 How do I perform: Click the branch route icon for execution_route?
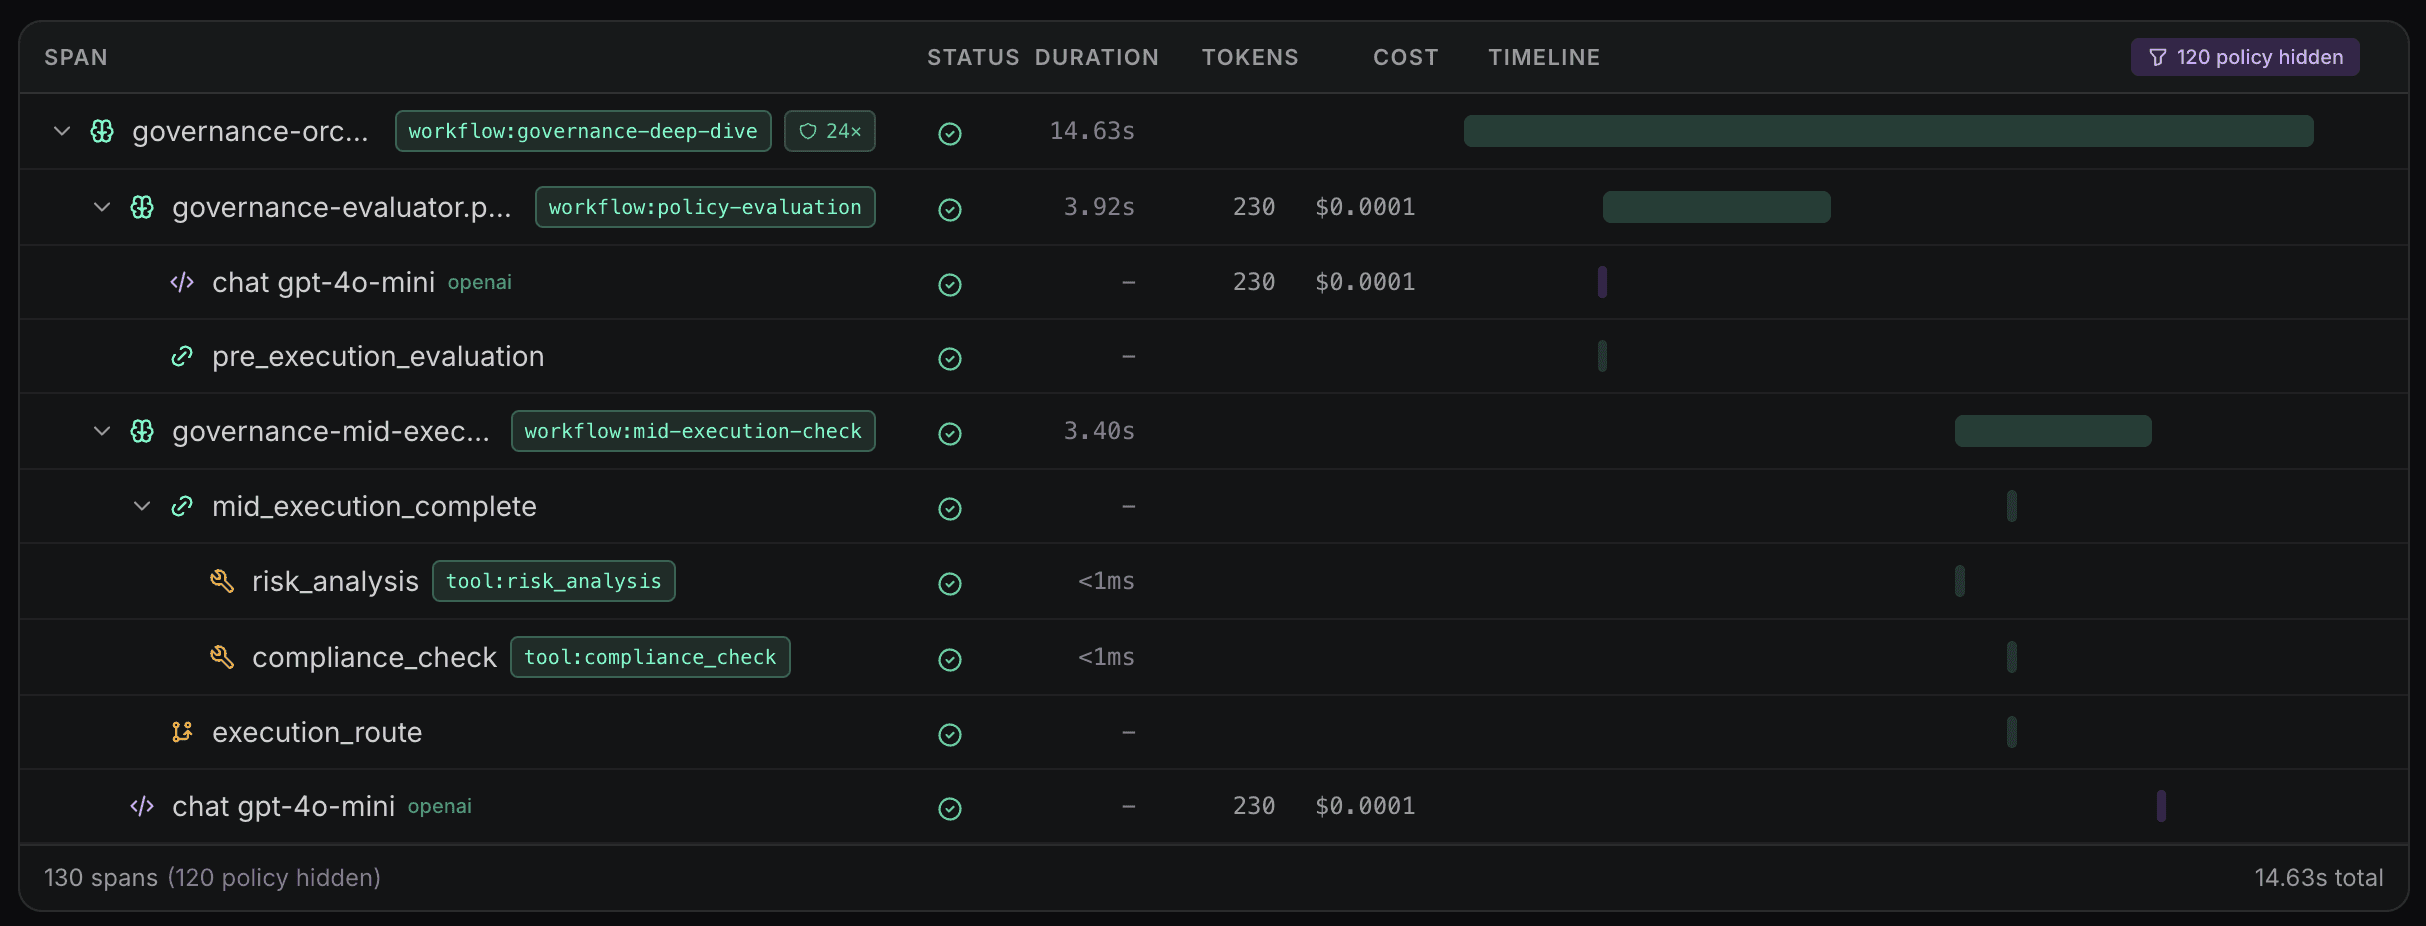(x=182, y=732)
